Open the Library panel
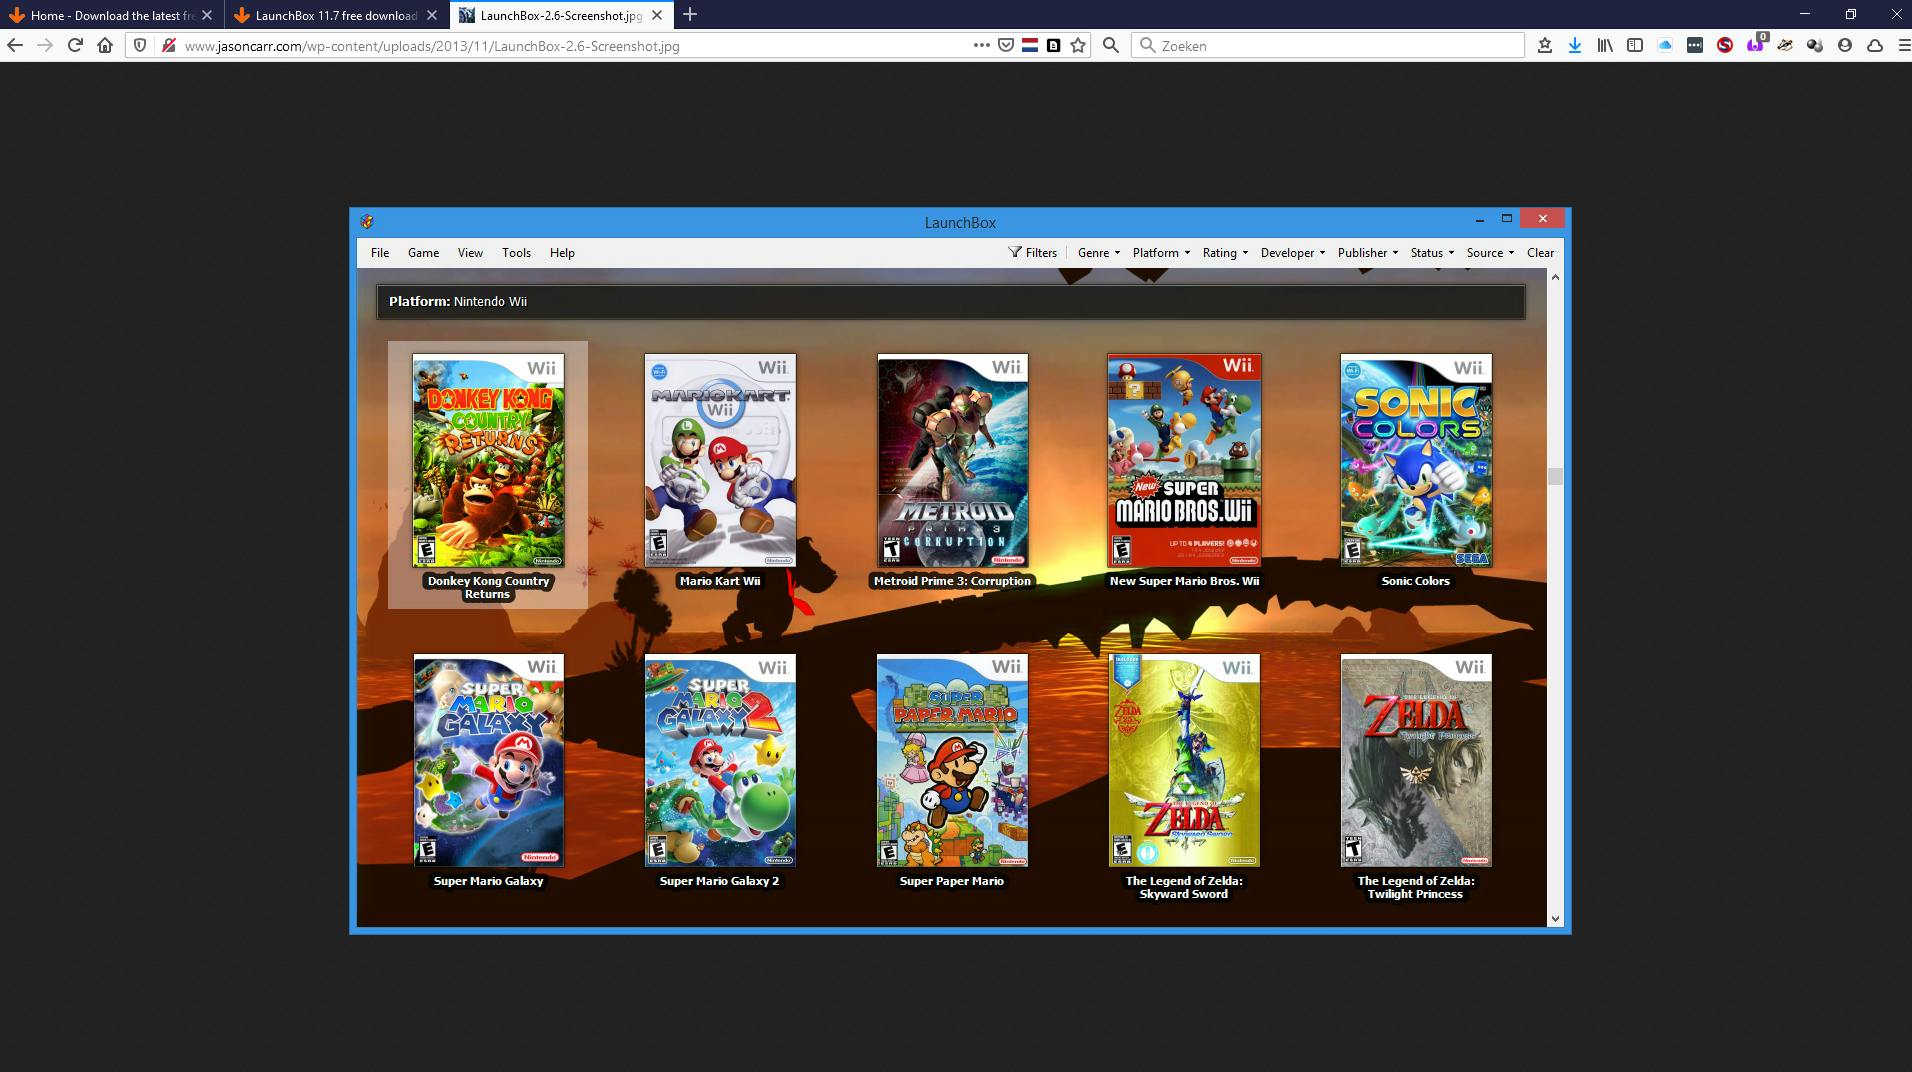This screenshot has width=1912, height=1072. [1605, 45]
